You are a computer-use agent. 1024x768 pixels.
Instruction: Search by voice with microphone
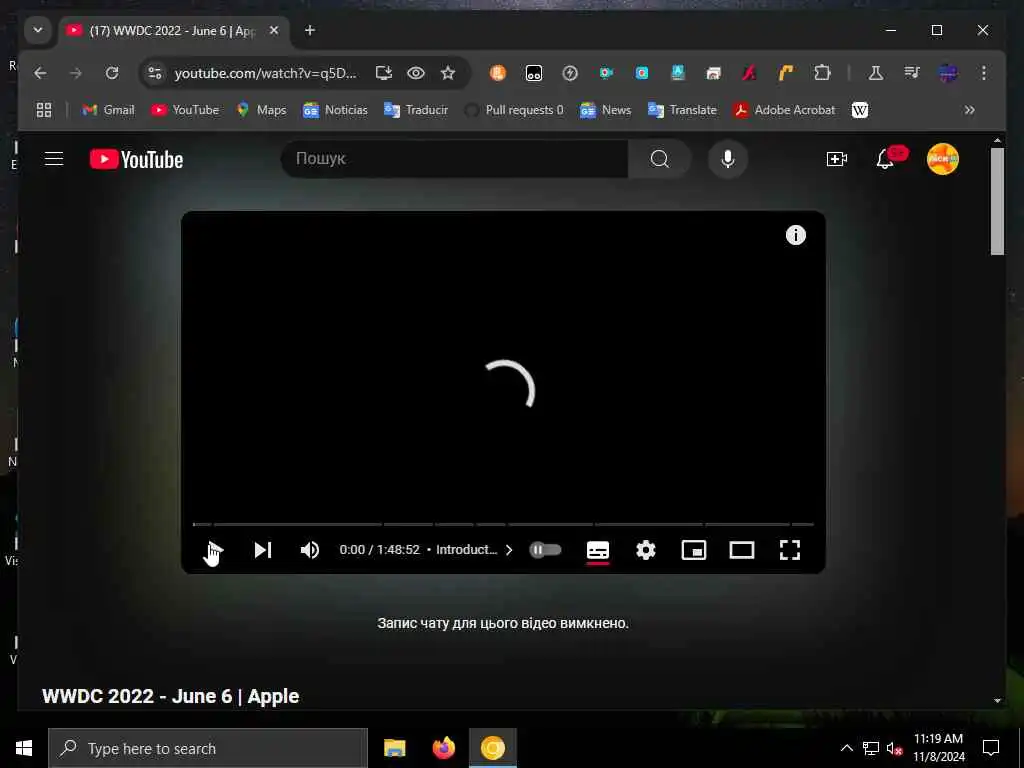point(728,159)
